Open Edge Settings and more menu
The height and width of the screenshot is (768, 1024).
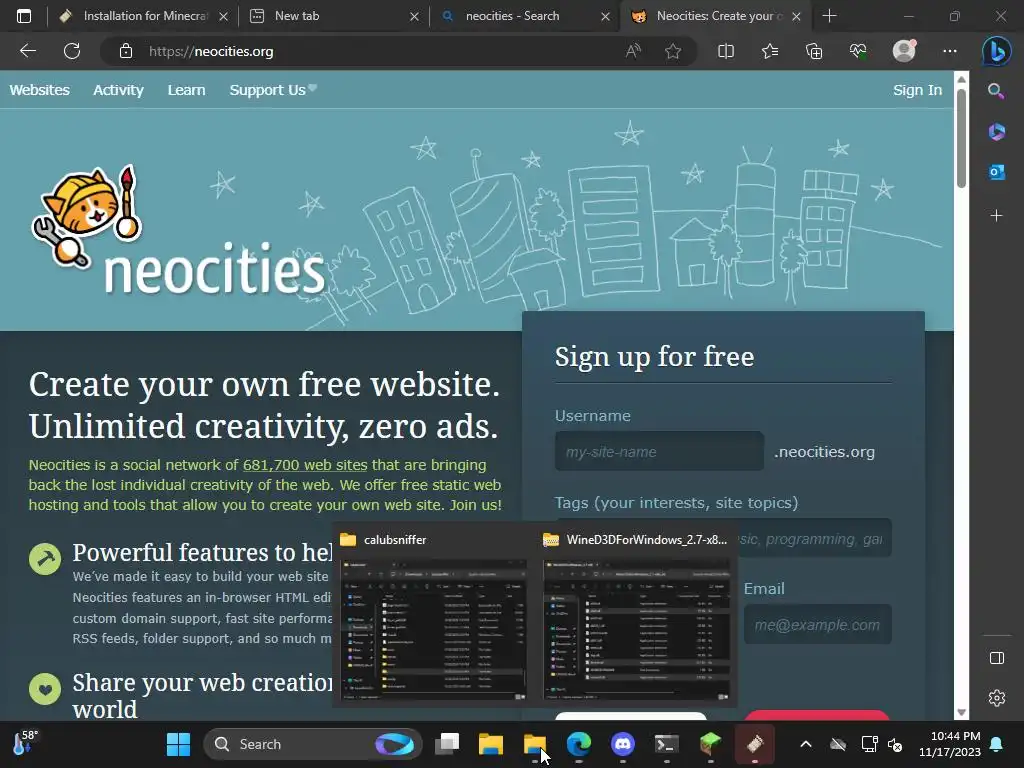tap(950, 51)
